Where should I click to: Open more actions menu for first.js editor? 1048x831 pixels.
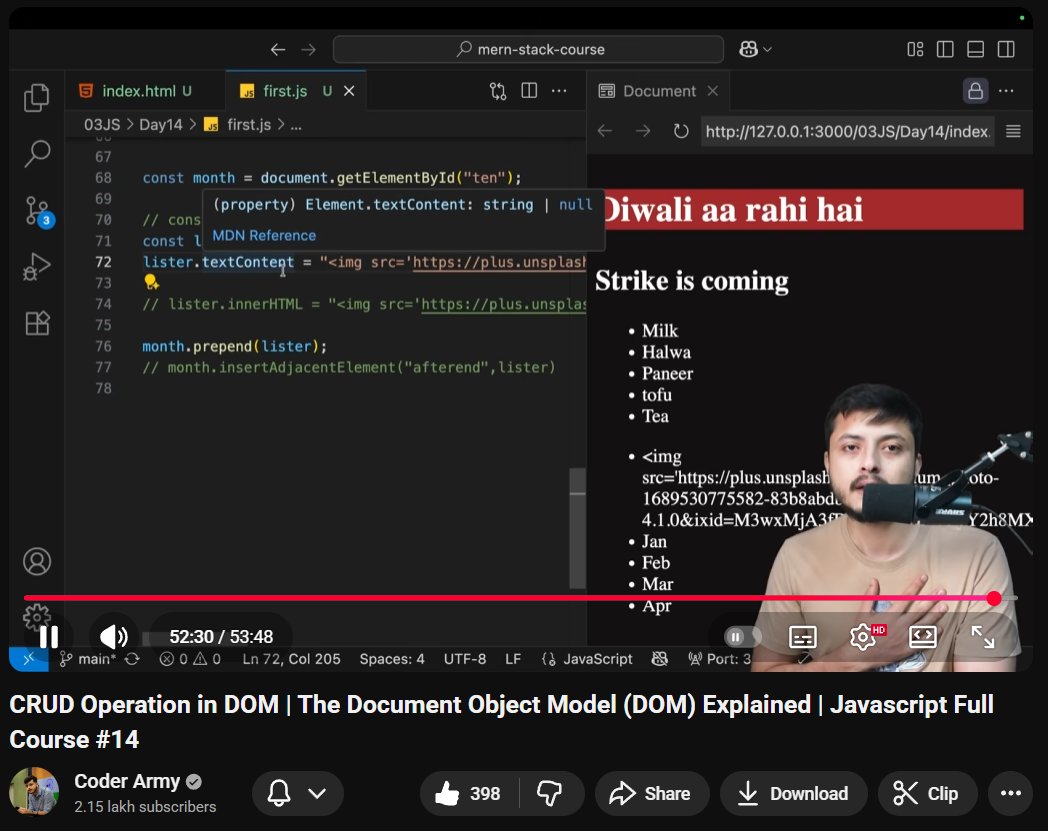click(559, 91)
